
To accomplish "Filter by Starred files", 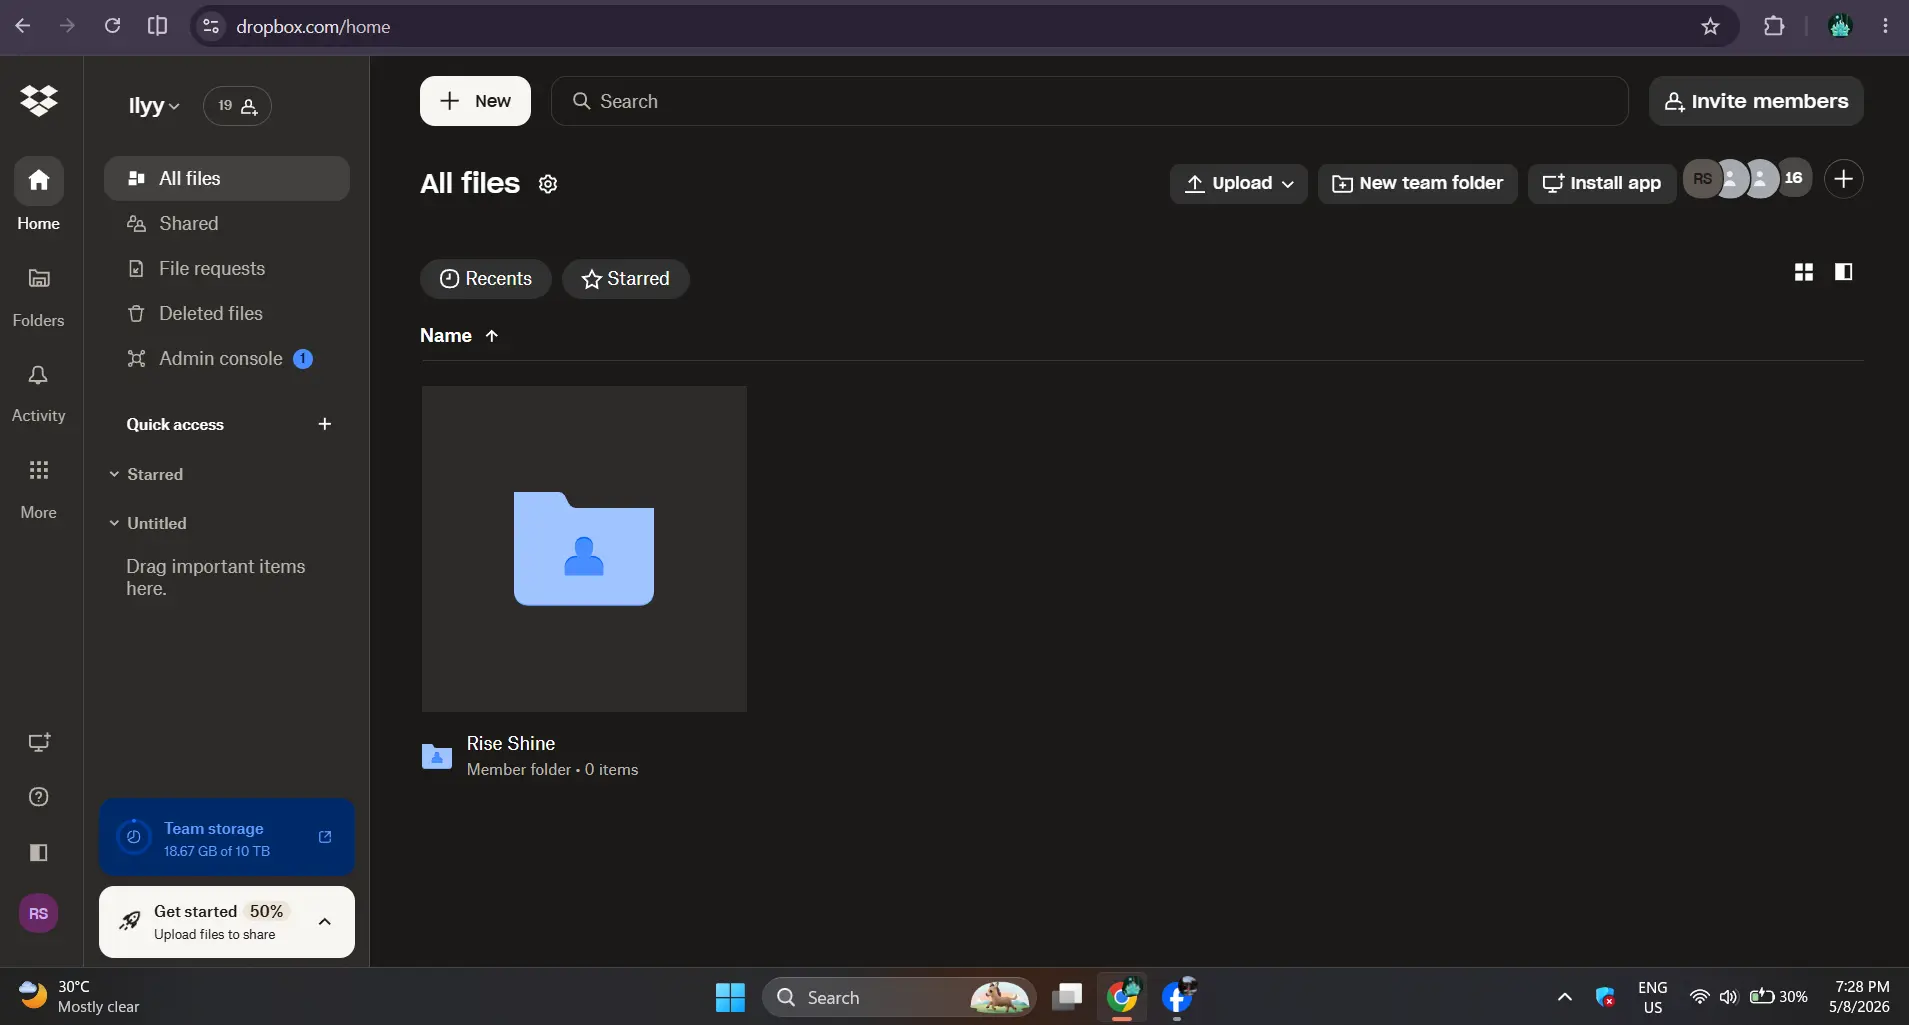I will [x=626, y=279].
